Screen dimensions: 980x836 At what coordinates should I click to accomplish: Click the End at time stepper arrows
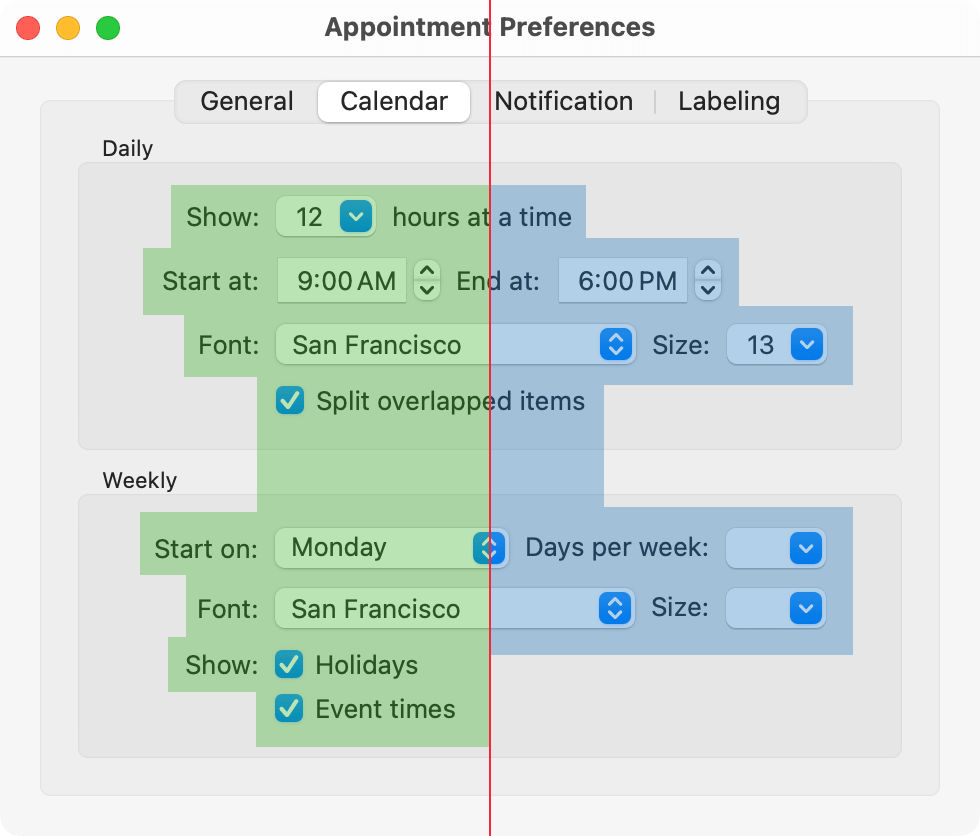pos(708,280)
